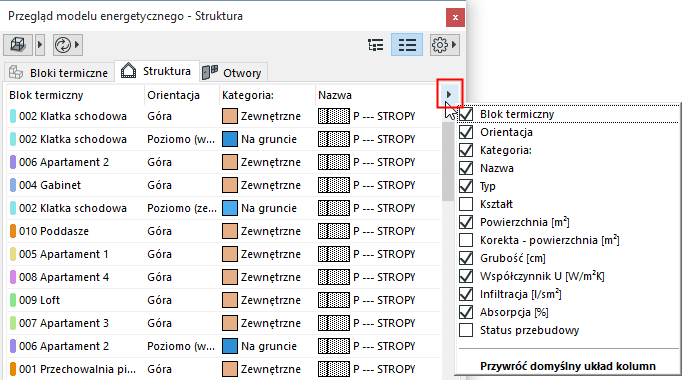Open the Bloki termiczne tab
Viewport: 682px width, 380px height.
59,73
